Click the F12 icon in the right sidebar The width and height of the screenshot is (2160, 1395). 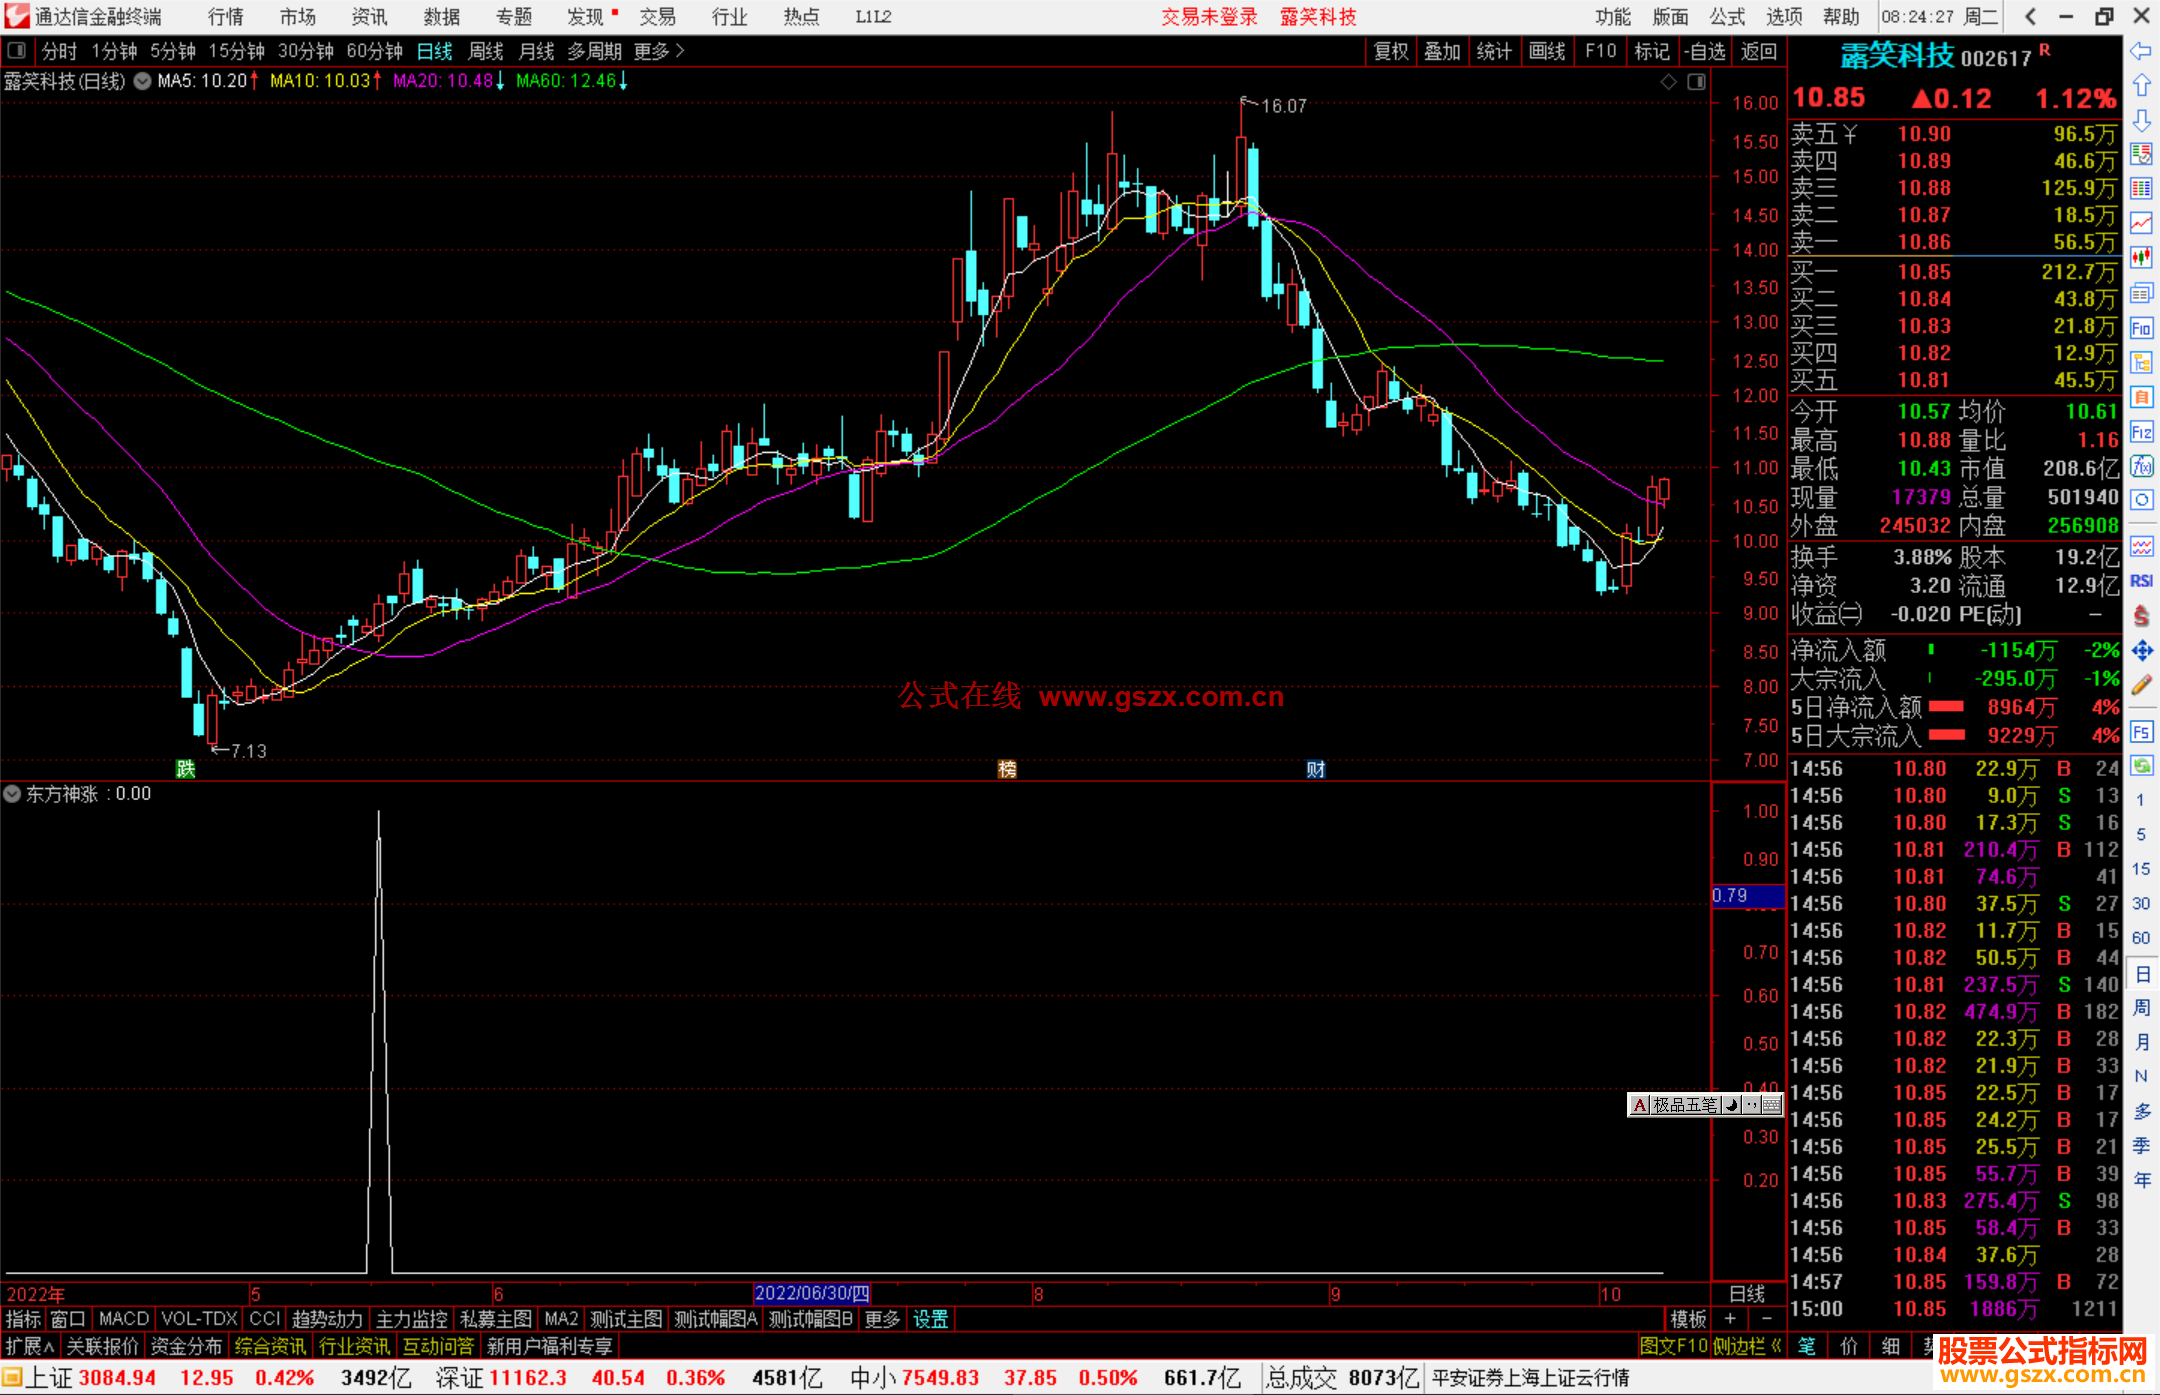tap(2141, 432)
